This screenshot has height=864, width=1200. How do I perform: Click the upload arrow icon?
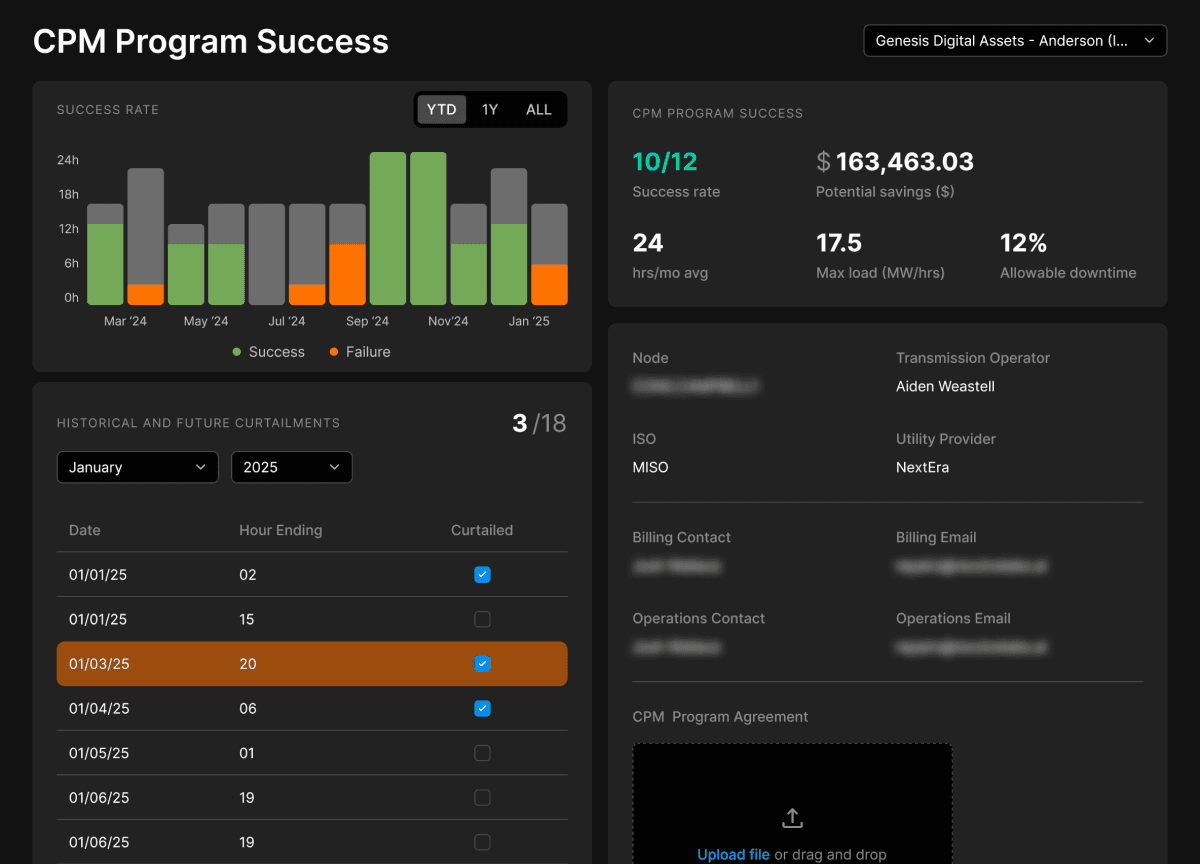tap(792, 818)
